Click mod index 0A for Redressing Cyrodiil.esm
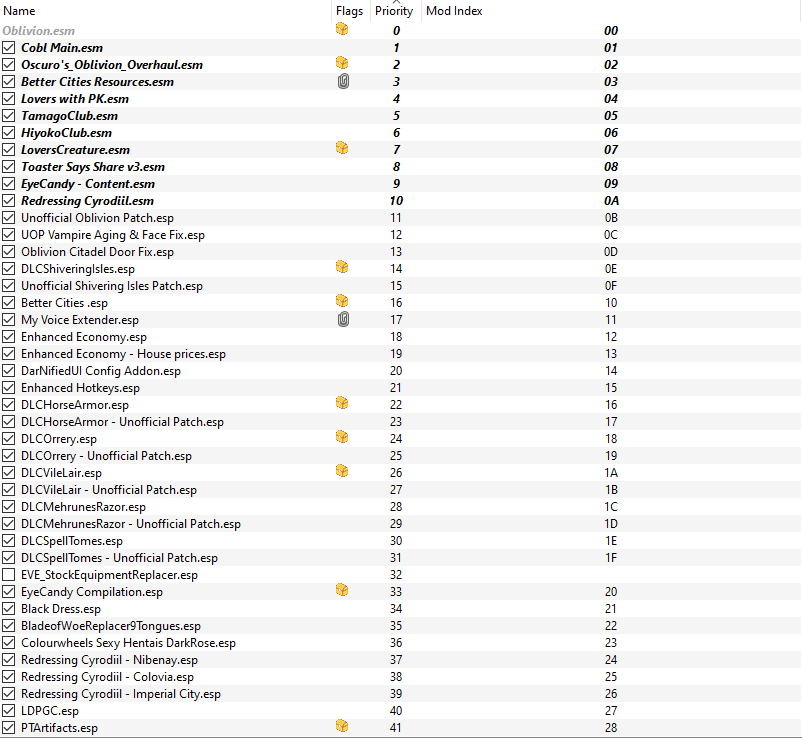The width and height of the screenshot is (802, 739). [x=611, y=201]
